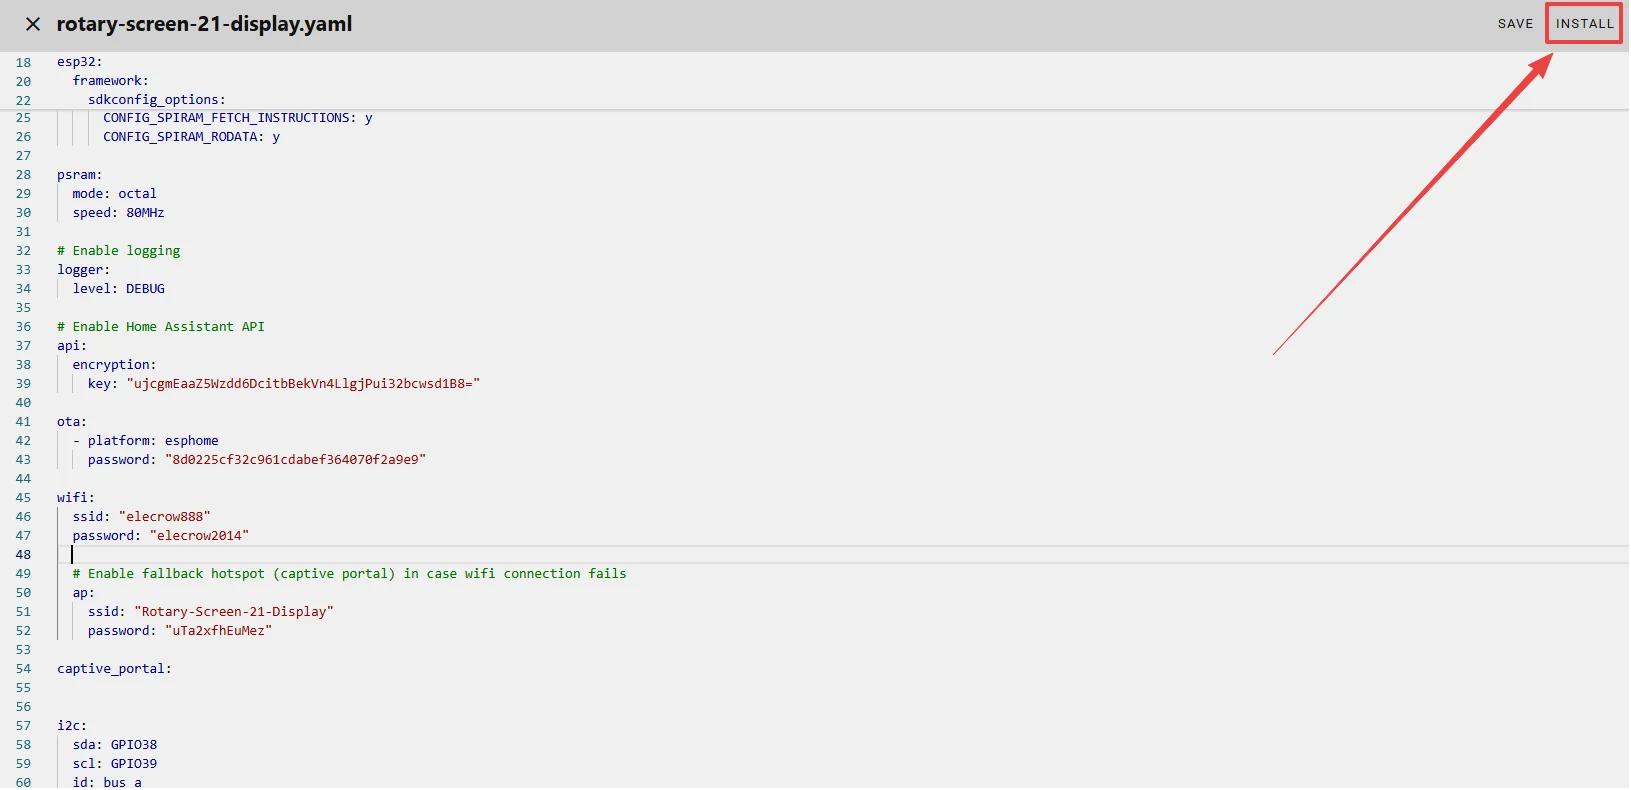Click the ap password "uTa2xfhEuMez" value
Screen dimensions: 1631x790
coord(218,631)
